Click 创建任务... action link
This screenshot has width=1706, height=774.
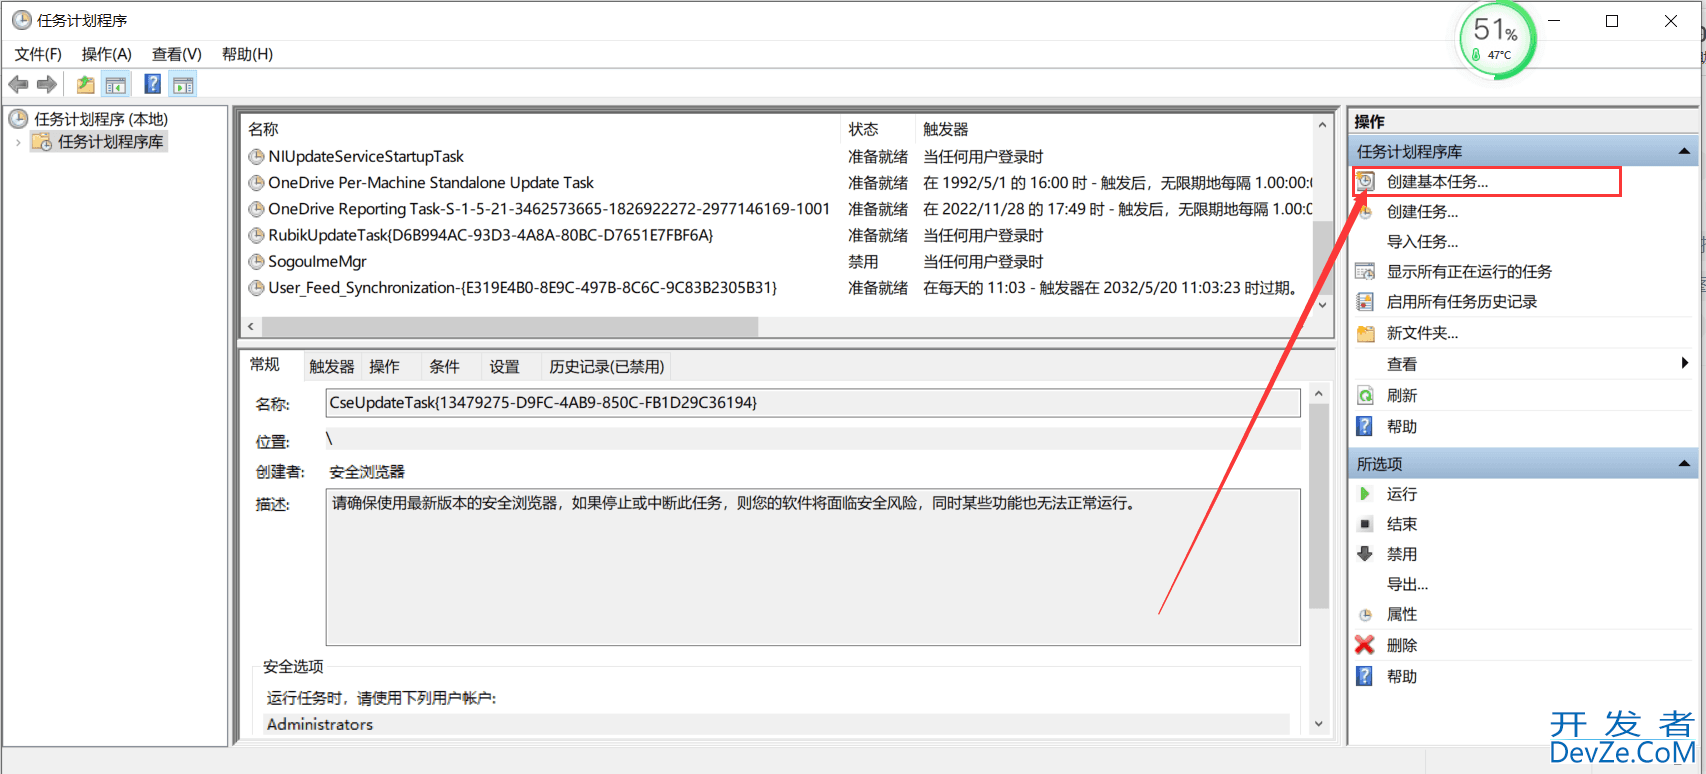[1422, 212]
